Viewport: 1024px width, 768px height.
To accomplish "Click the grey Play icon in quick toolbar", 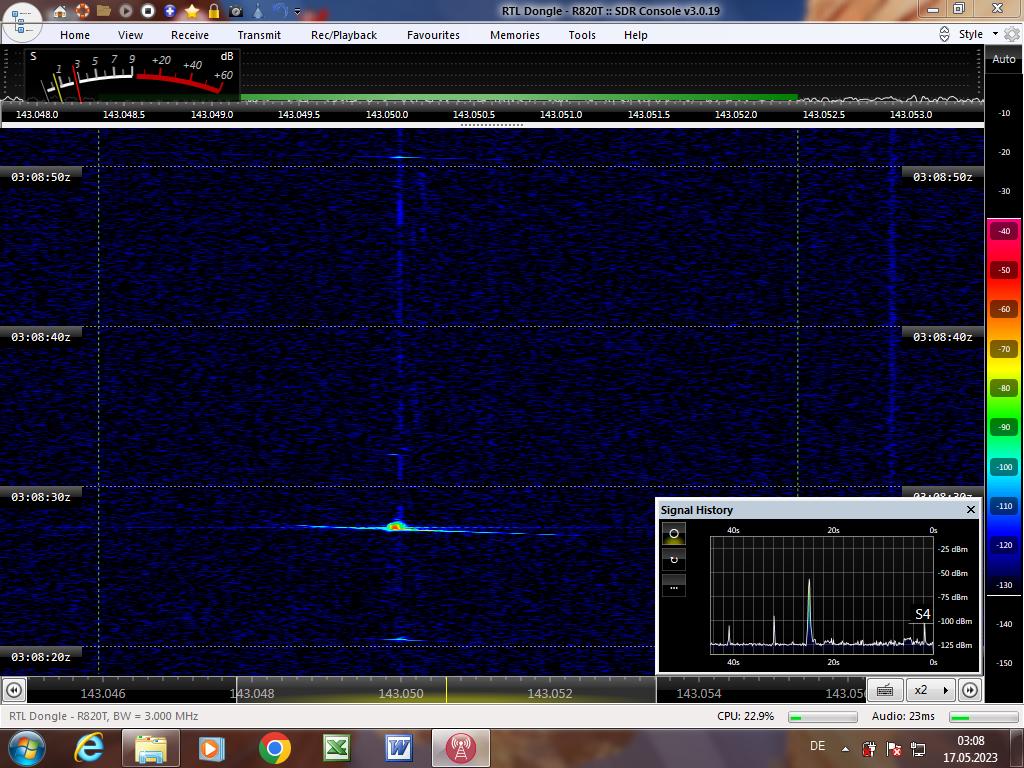I will point(126,11).
